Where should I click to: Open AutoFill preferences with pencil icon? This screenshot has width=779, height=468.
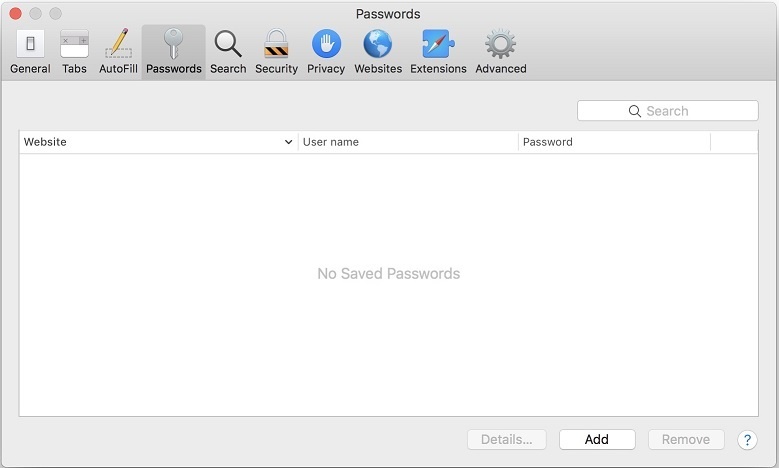point(118,51)
